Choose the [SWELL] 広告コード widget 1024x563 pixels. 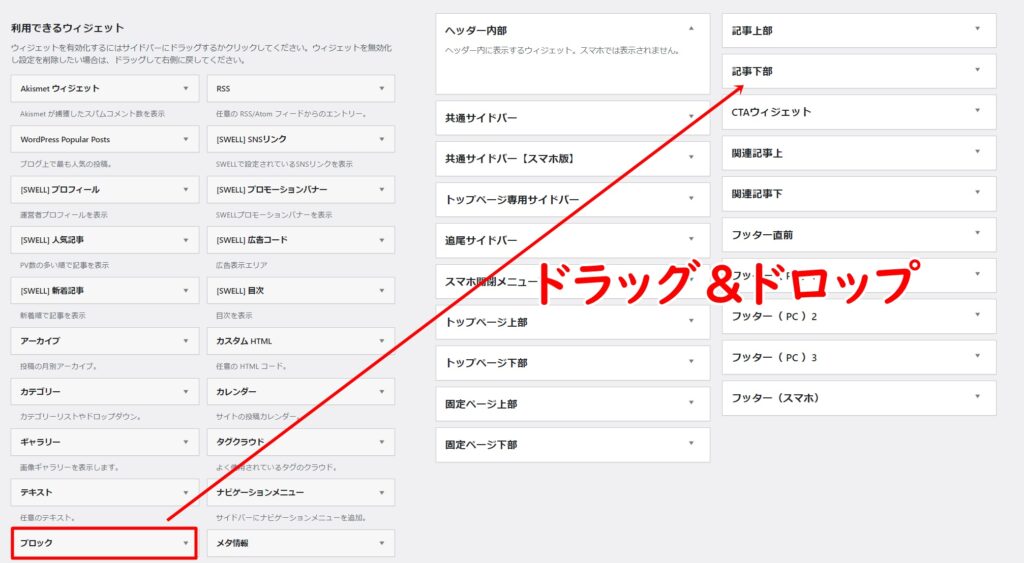tap(300, 240)
